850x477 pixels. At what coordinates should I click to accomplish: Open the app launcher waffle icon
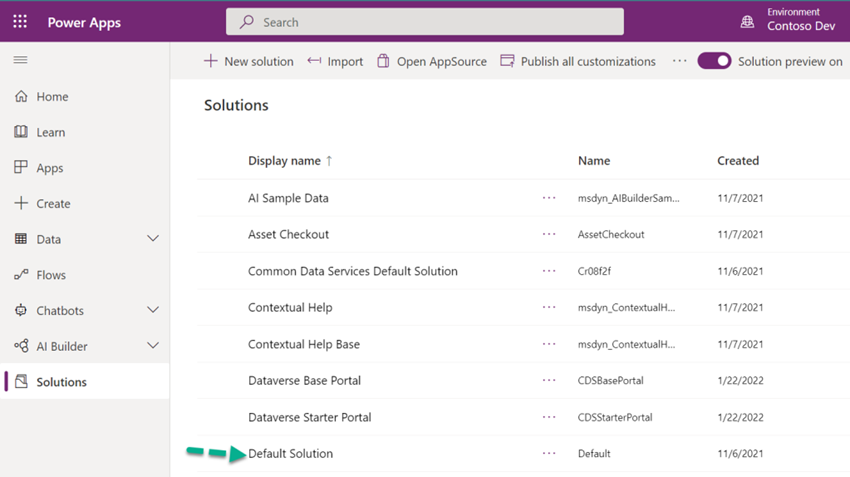tap(20, 22)
